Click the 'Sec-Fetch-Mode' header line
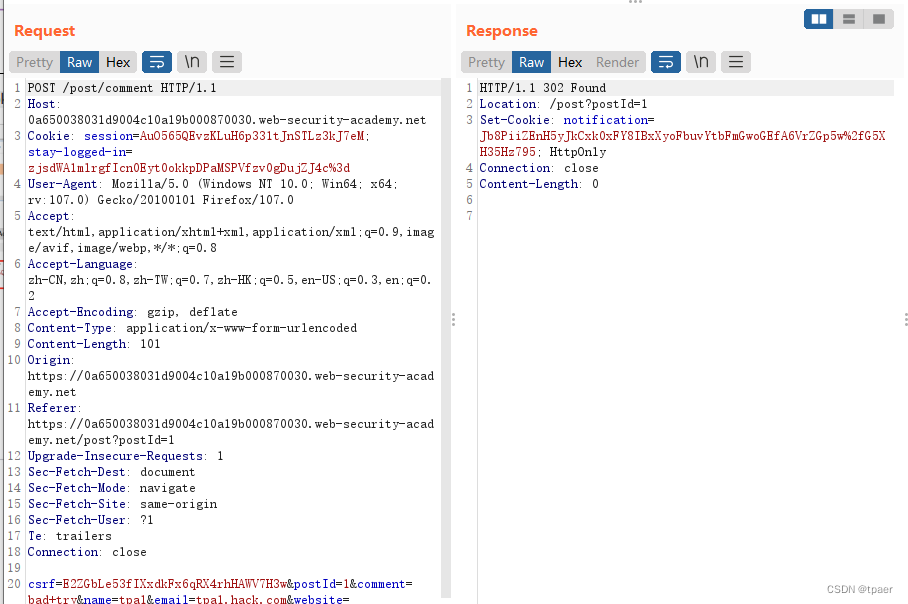This screenshot has height=604, width=908. 112,488
